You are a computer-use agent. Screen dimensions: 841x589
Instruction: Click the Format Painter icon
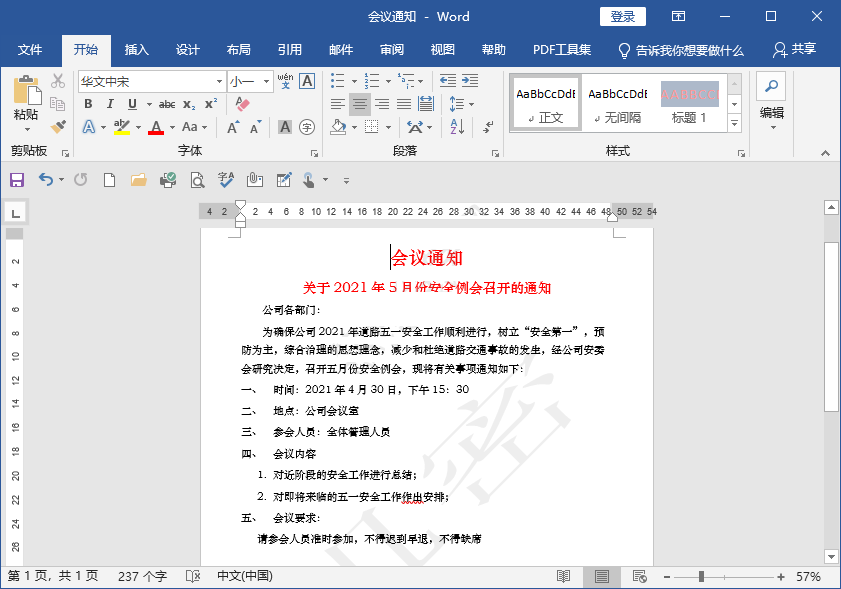tap(57, 125)
